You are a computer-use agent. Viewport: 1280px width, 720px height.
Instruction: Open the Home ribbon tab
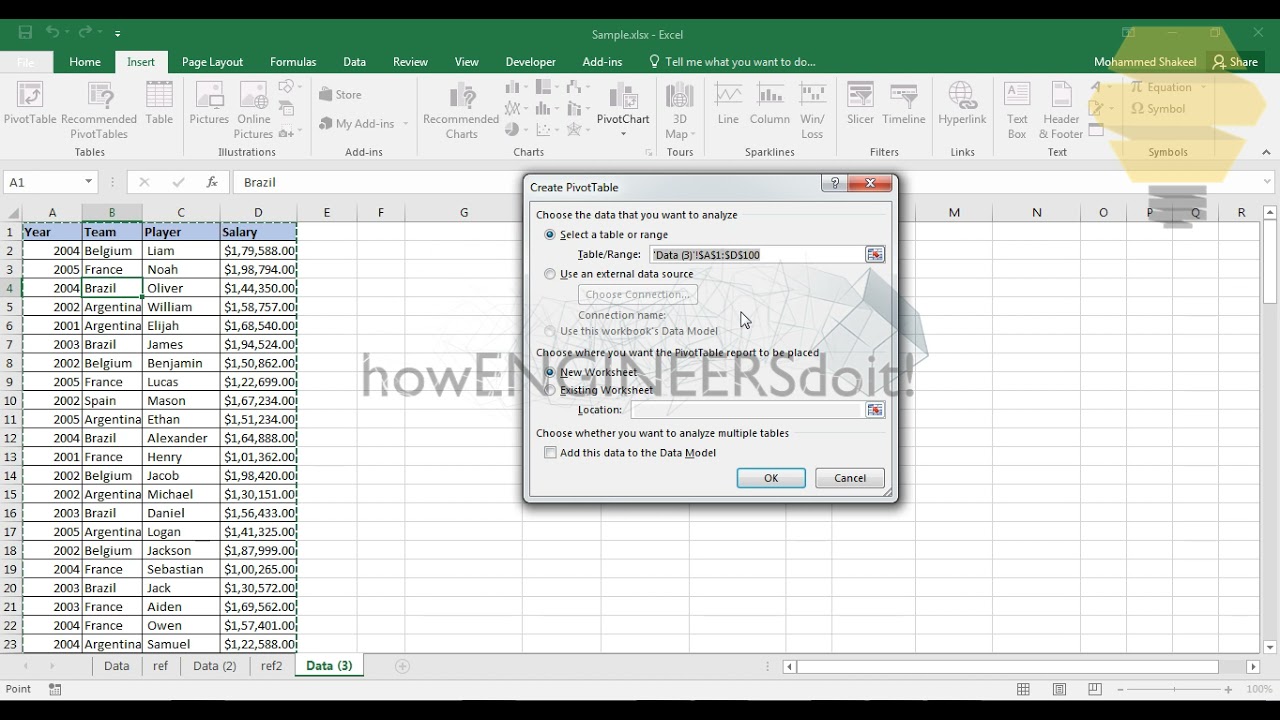85,62
